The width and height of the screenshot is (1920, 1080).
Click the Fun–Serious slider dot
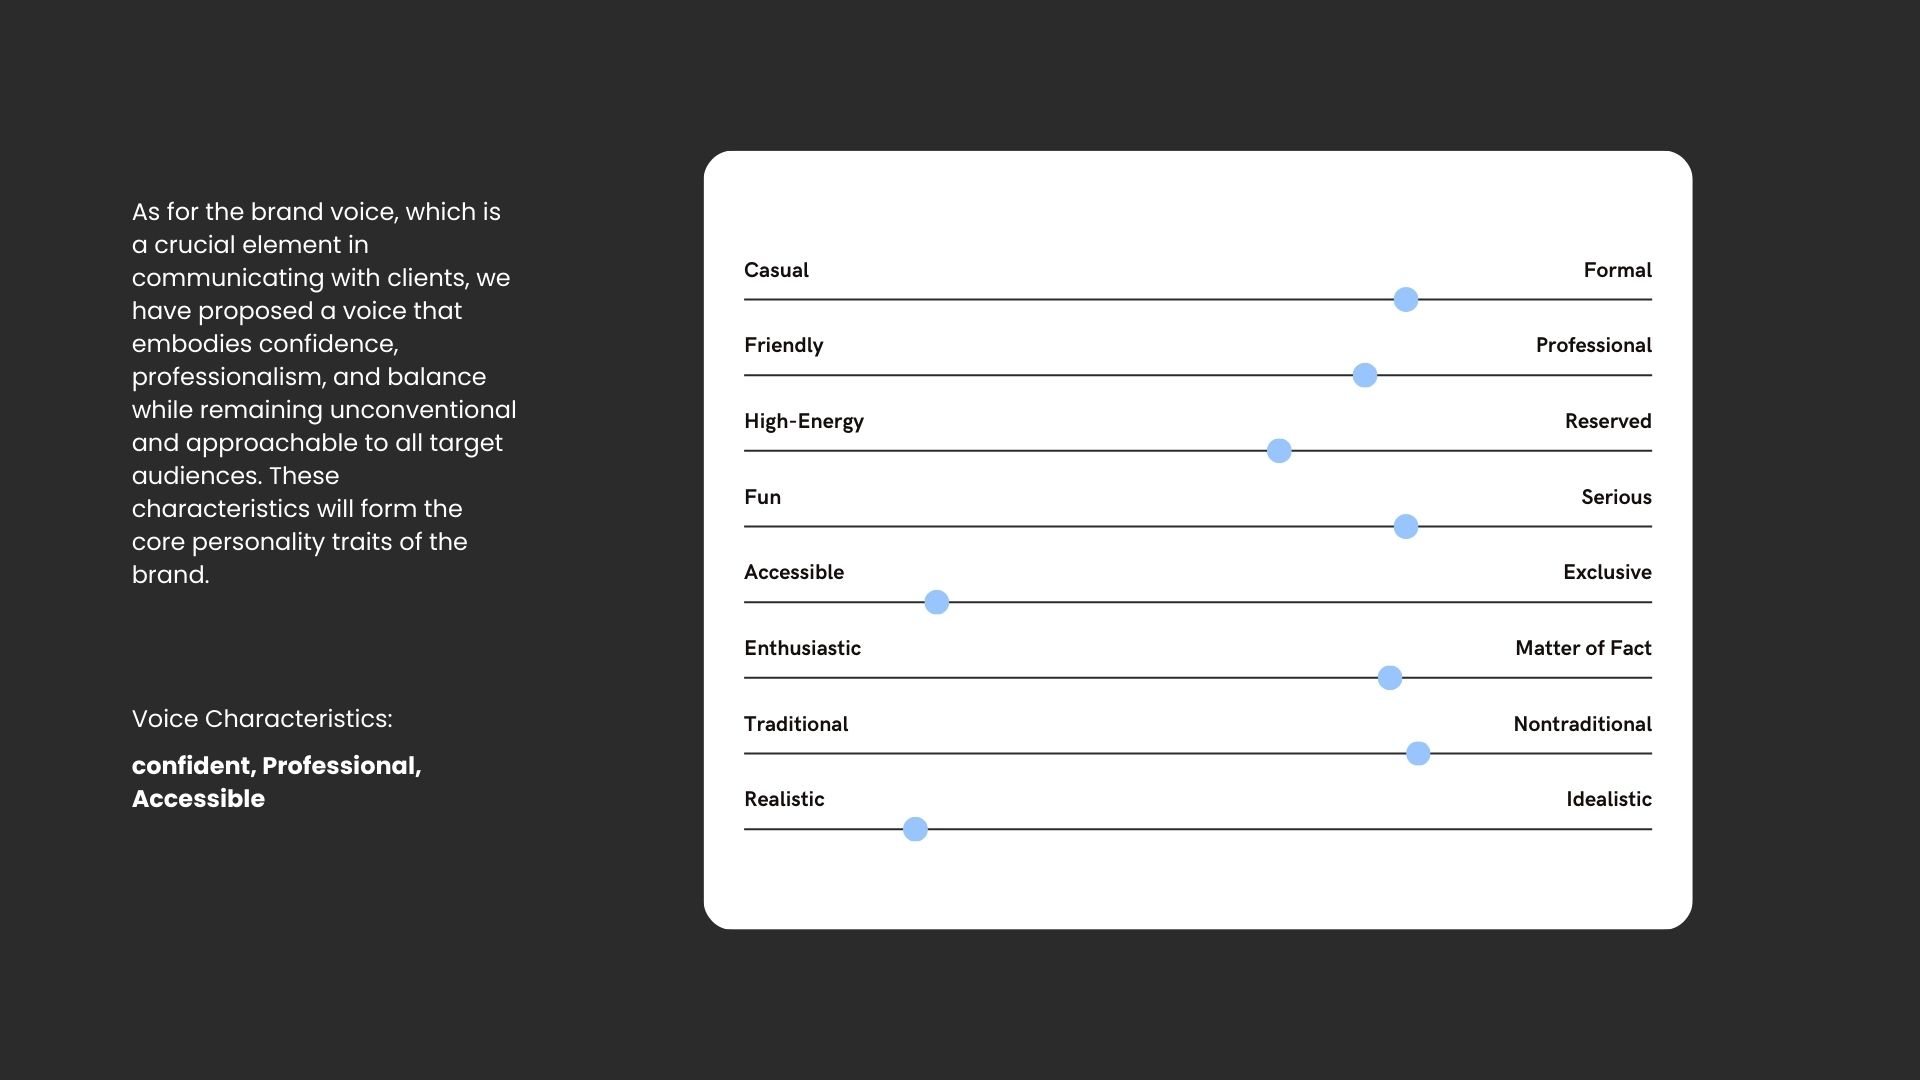[1405, 526]
